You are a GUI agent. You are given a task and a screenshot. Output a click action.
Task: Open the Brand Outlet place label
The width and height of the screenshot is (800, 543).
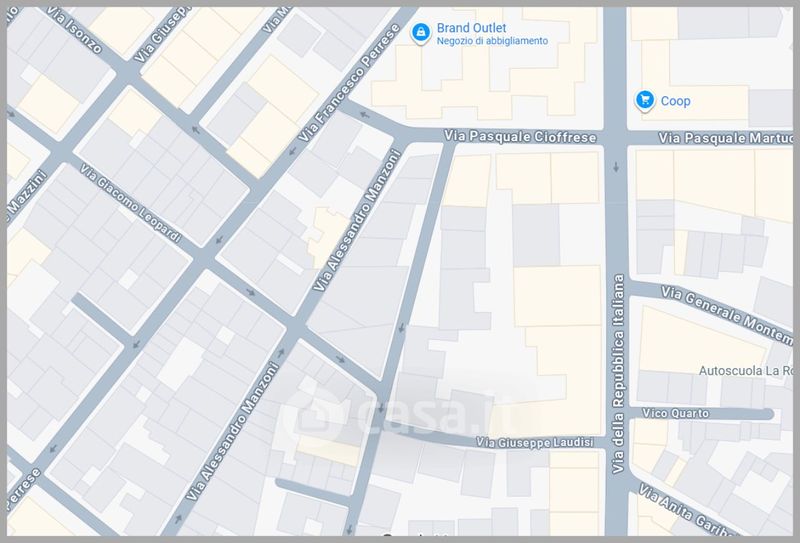click(471, 27)
